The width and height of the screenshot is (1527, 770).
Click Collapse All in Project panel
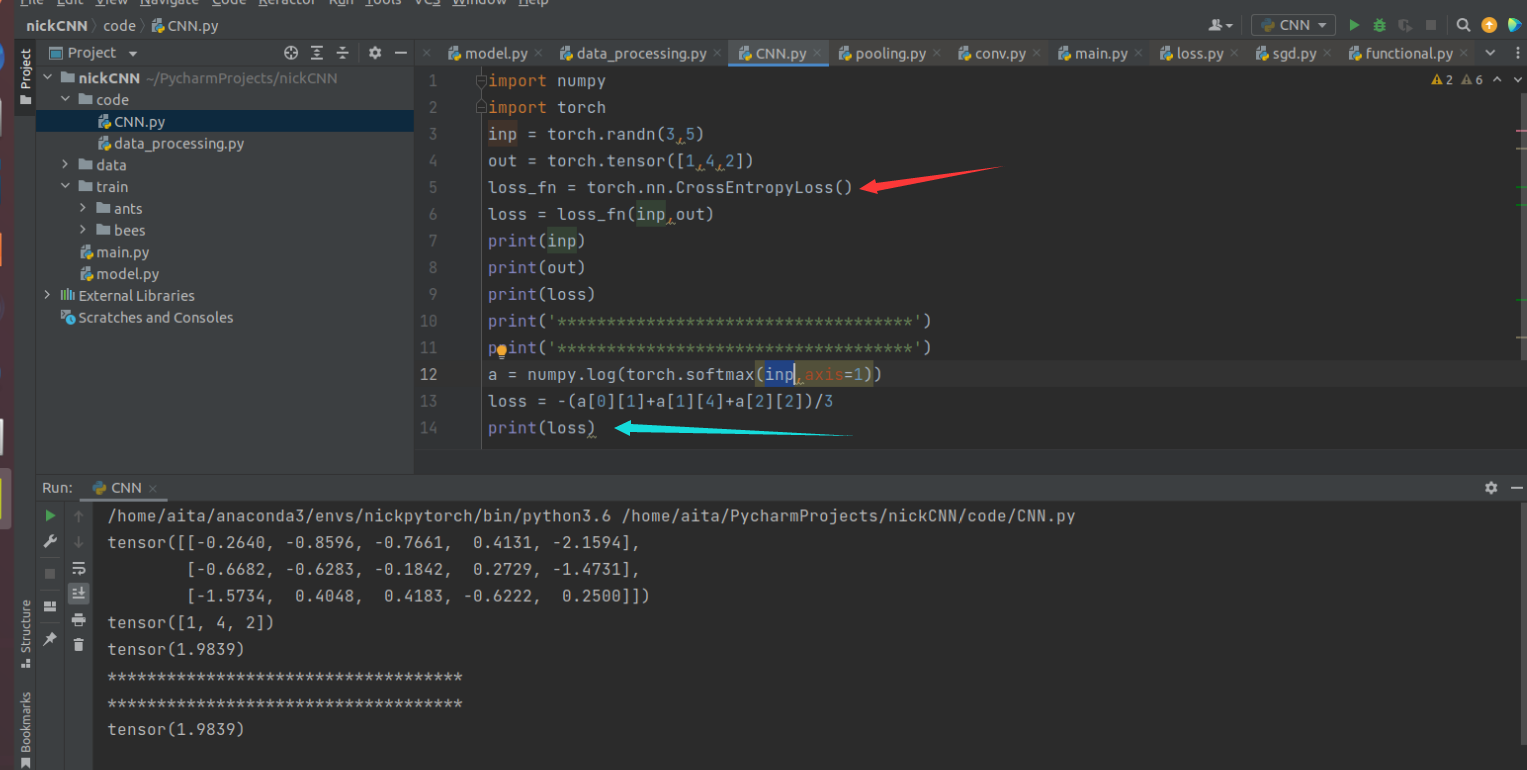click(x=342, y=53)
